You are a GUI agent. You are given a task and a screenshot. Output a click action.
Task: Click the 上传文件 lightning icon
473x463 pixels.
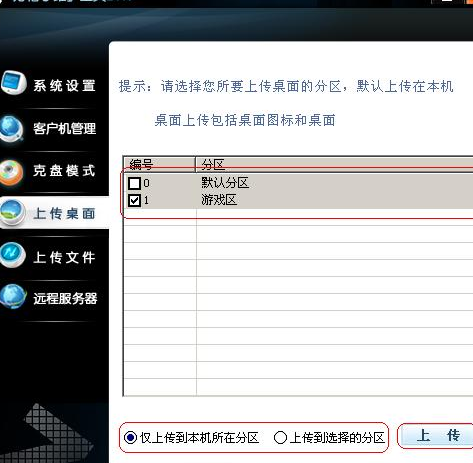(13, 255)
